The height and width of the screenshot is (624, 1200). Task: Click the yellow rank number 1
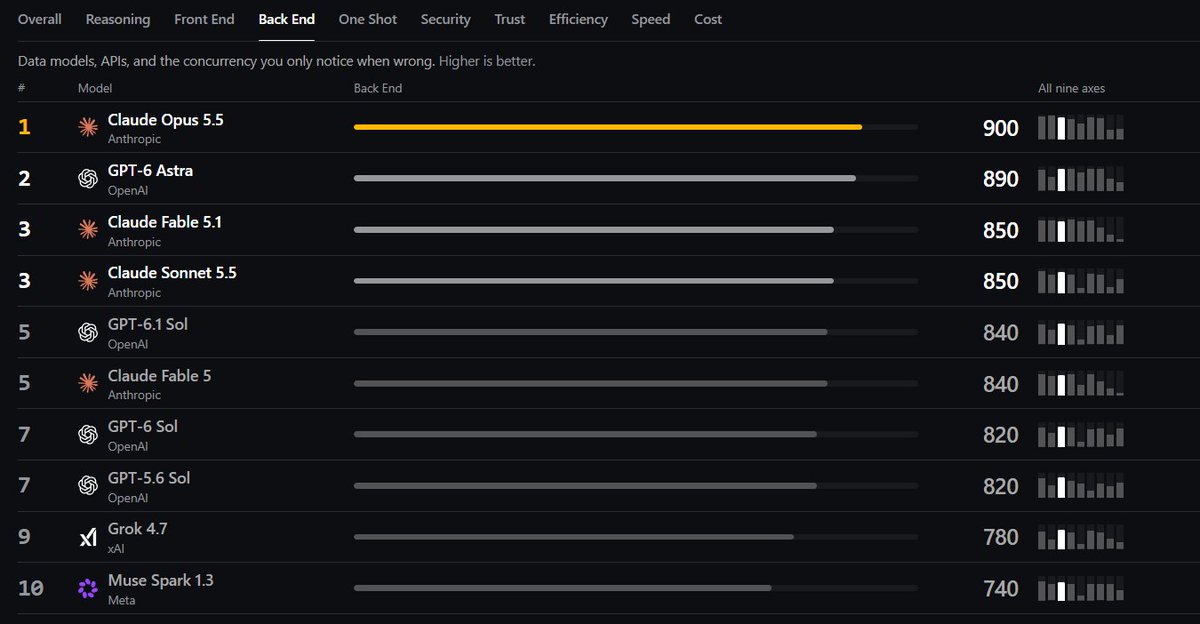tap(24, 128)
